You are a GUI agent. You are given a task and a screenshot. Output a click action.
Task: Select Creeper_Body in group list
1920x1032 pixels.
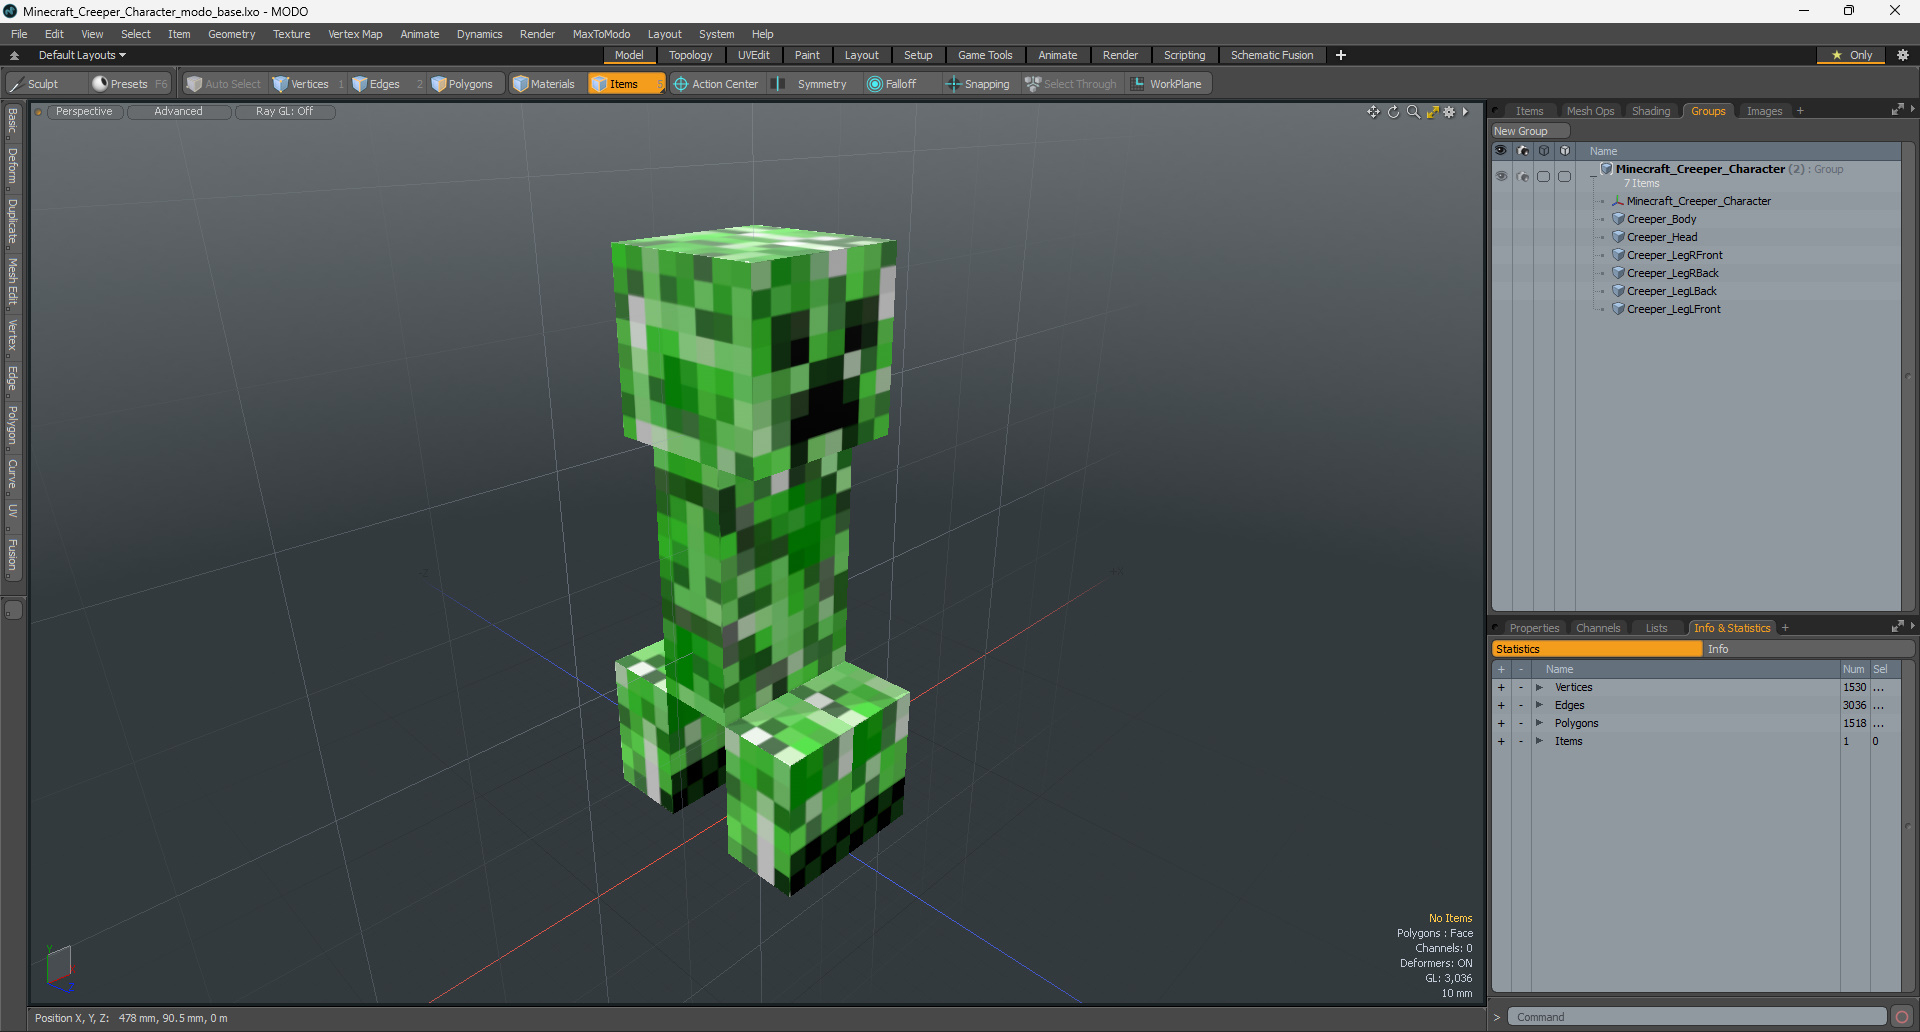coord(1661,219)
